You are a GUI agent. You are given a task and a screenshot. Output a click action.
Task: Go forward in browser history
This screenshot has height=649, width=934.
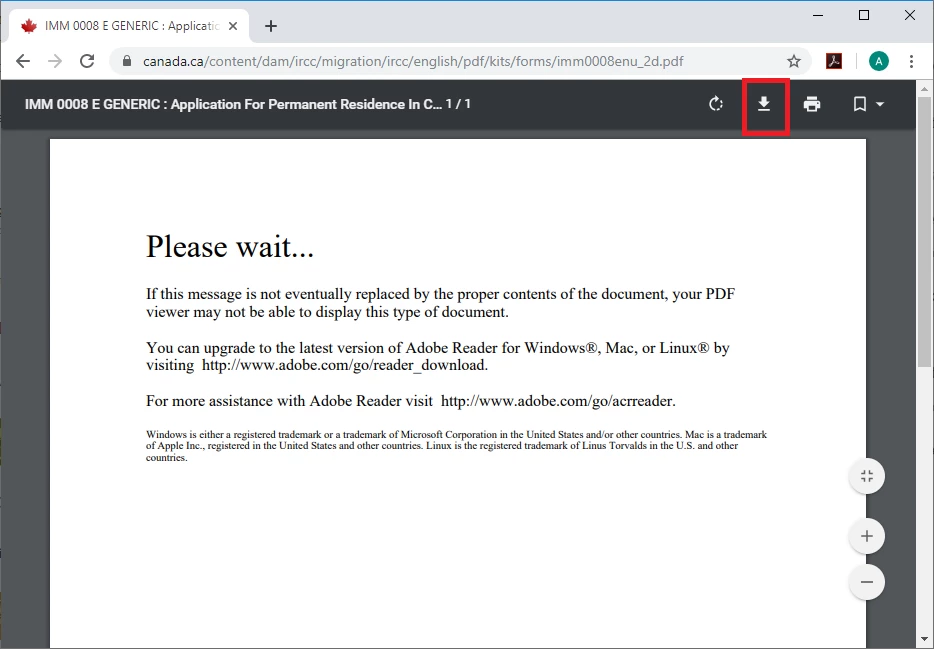tap(55, 61)
